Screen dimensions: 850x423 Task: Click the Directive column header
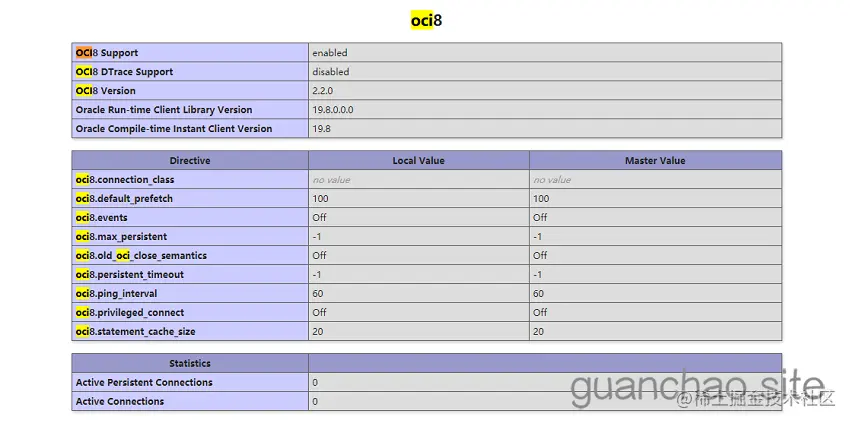tap(190, 161)
